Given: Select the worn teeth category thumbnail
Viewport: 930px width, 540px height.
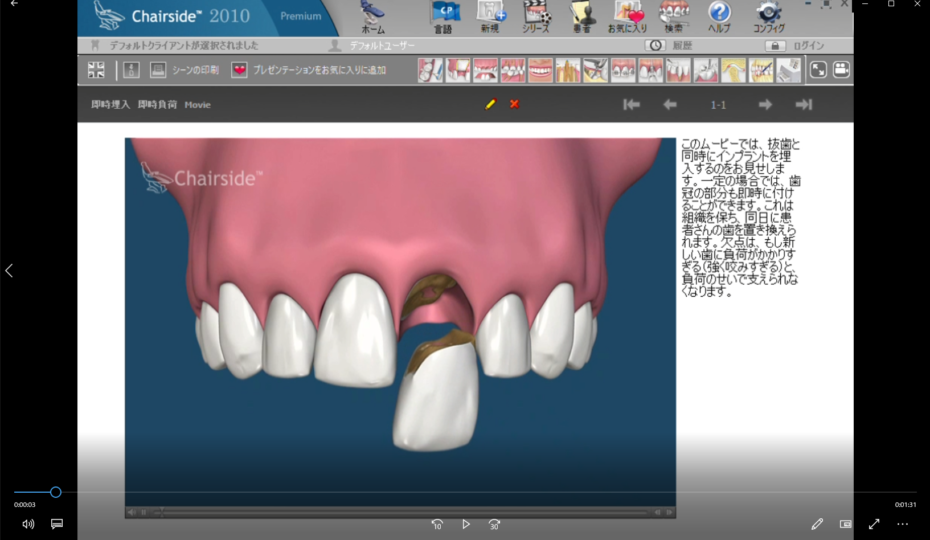Looking at the screenshot, I should pyautogui.click(x=485, y=70).
